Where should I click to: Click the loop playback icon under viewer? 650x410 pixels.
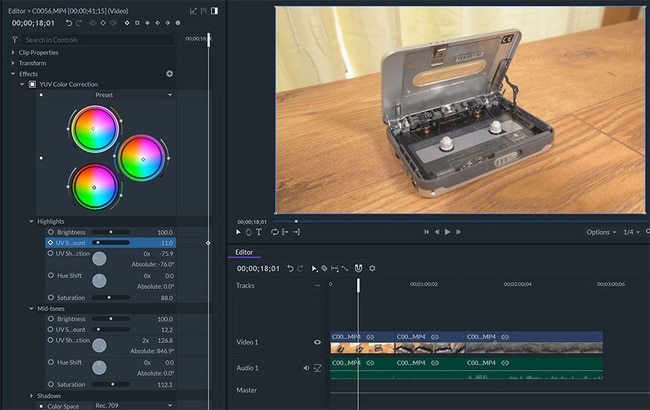point(274,232)
